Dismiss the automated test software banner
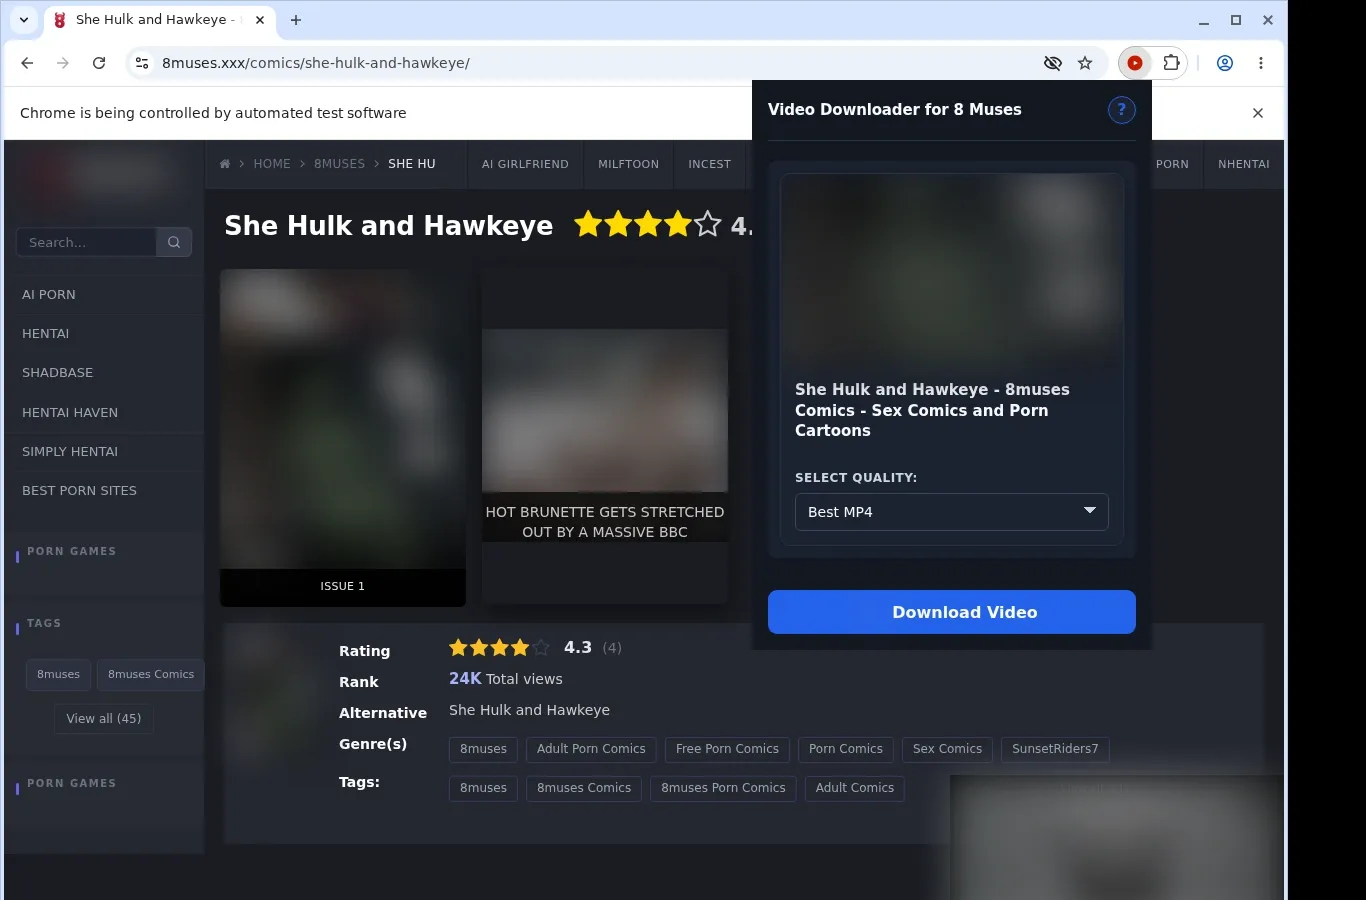Viewport: 1366px width, 900px height. coord(1258,113)
